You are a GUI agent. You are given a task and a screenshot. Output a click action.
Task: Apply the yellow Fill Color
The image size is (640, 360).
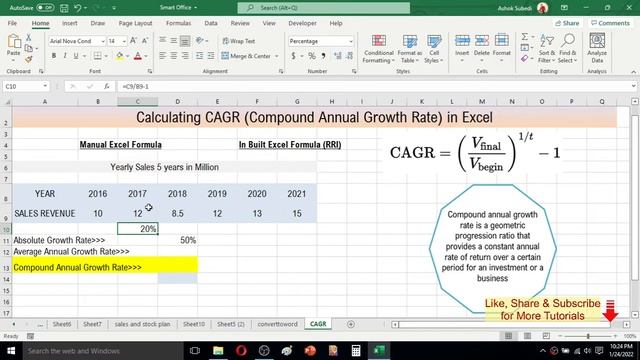point(119,56)
